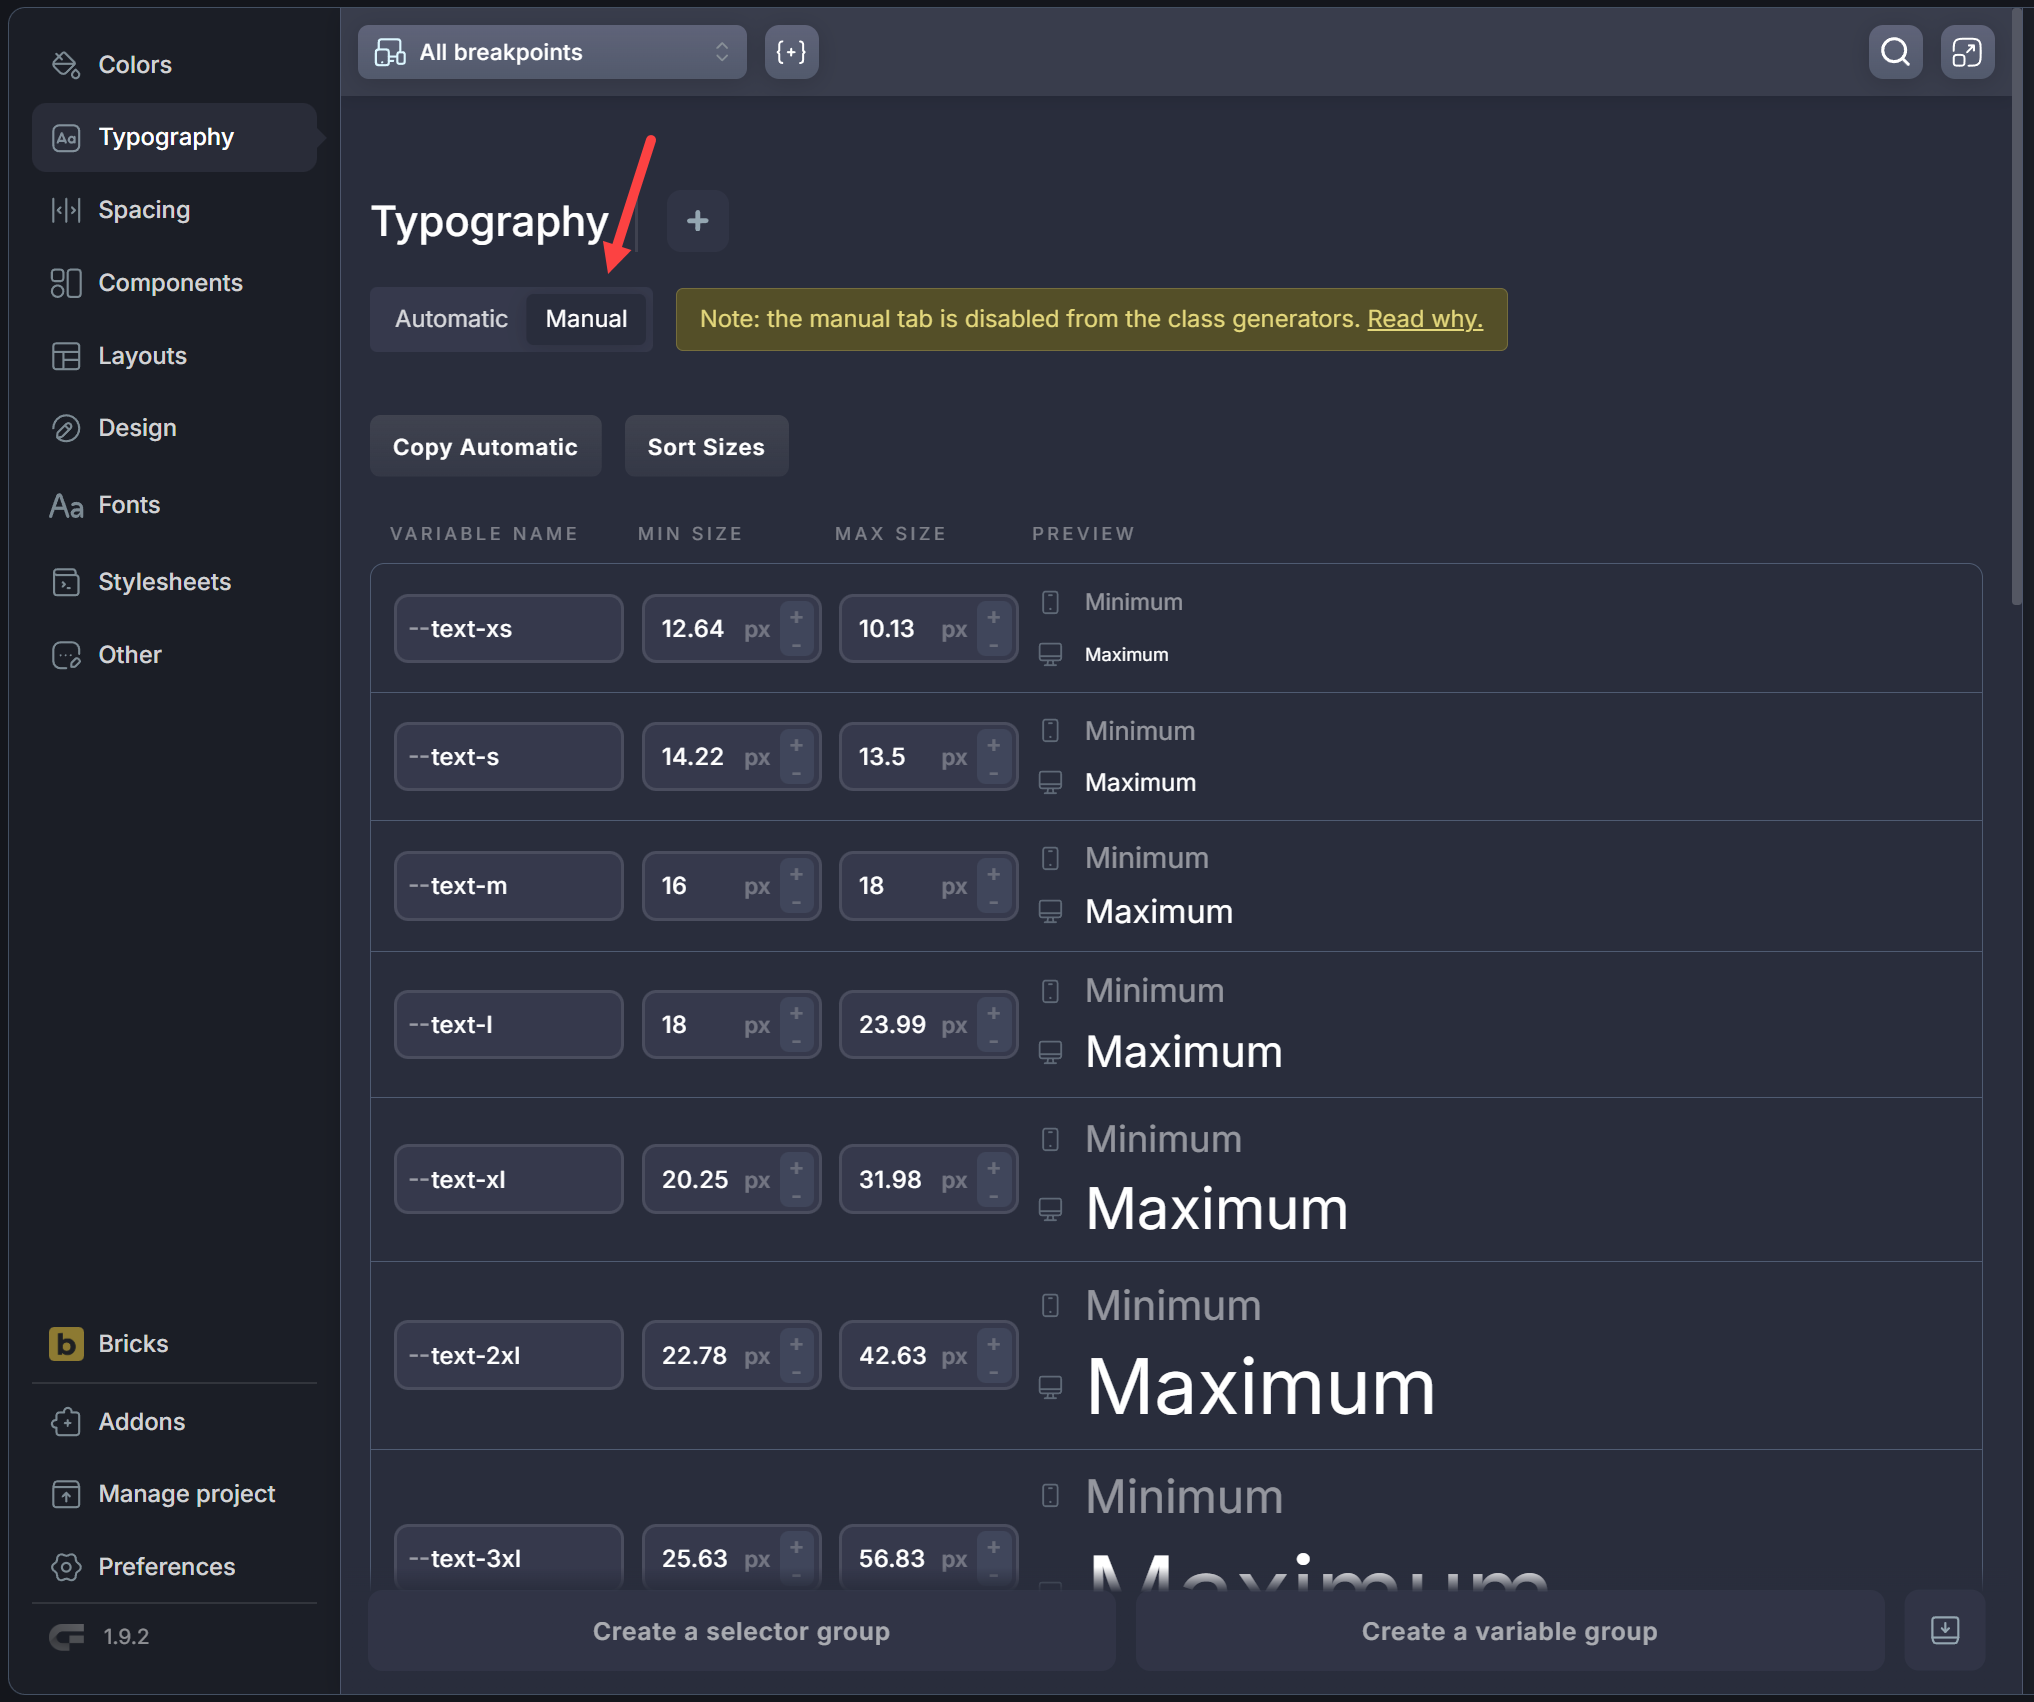Click the download icon at bottom right
Image resolution: width=2034 pixels, height=1702 pixels.
[x=1944, y=1630]
